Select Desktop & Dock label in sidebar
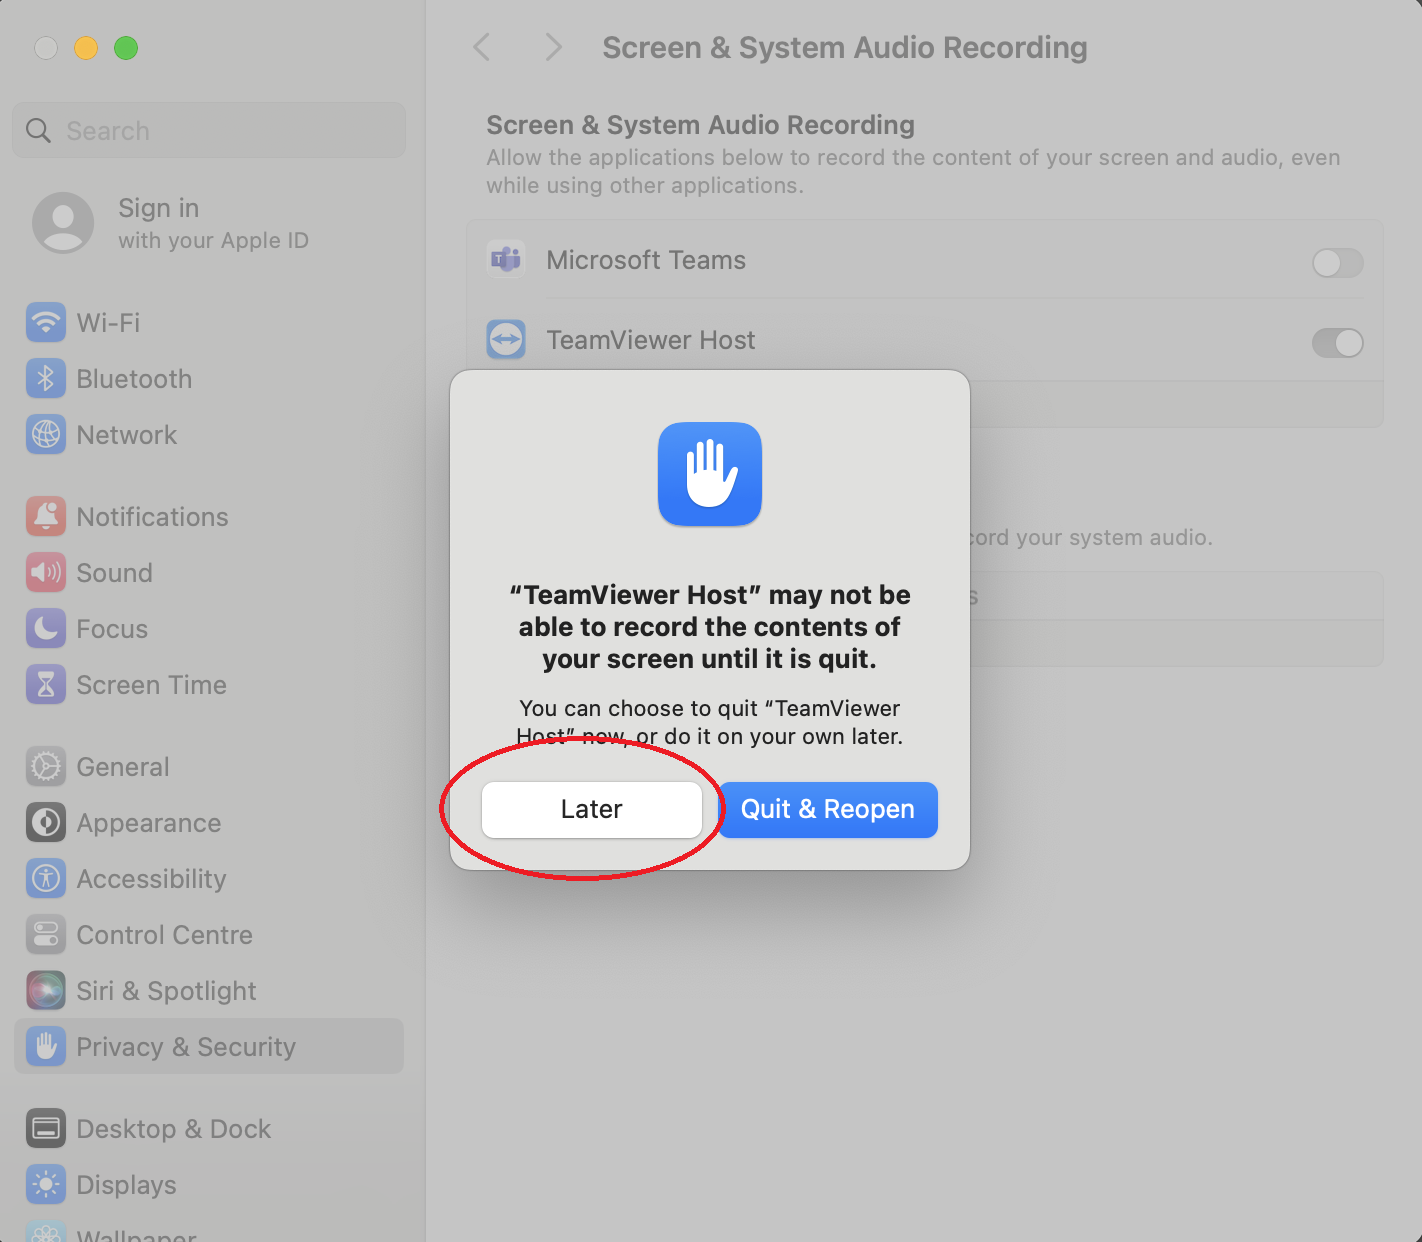The width and height of the screenshot is (1422, 1242). [174, 1129]
